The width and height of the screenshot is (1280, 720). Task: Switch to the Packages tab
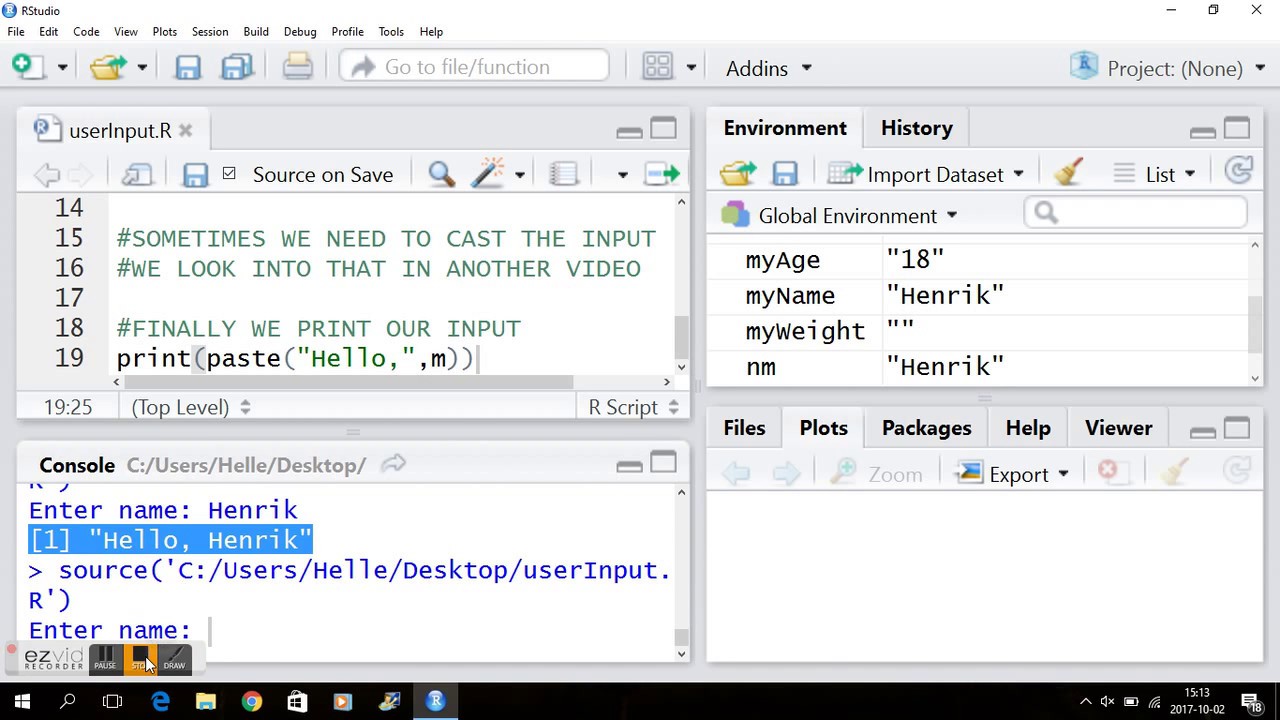point(926,428)
